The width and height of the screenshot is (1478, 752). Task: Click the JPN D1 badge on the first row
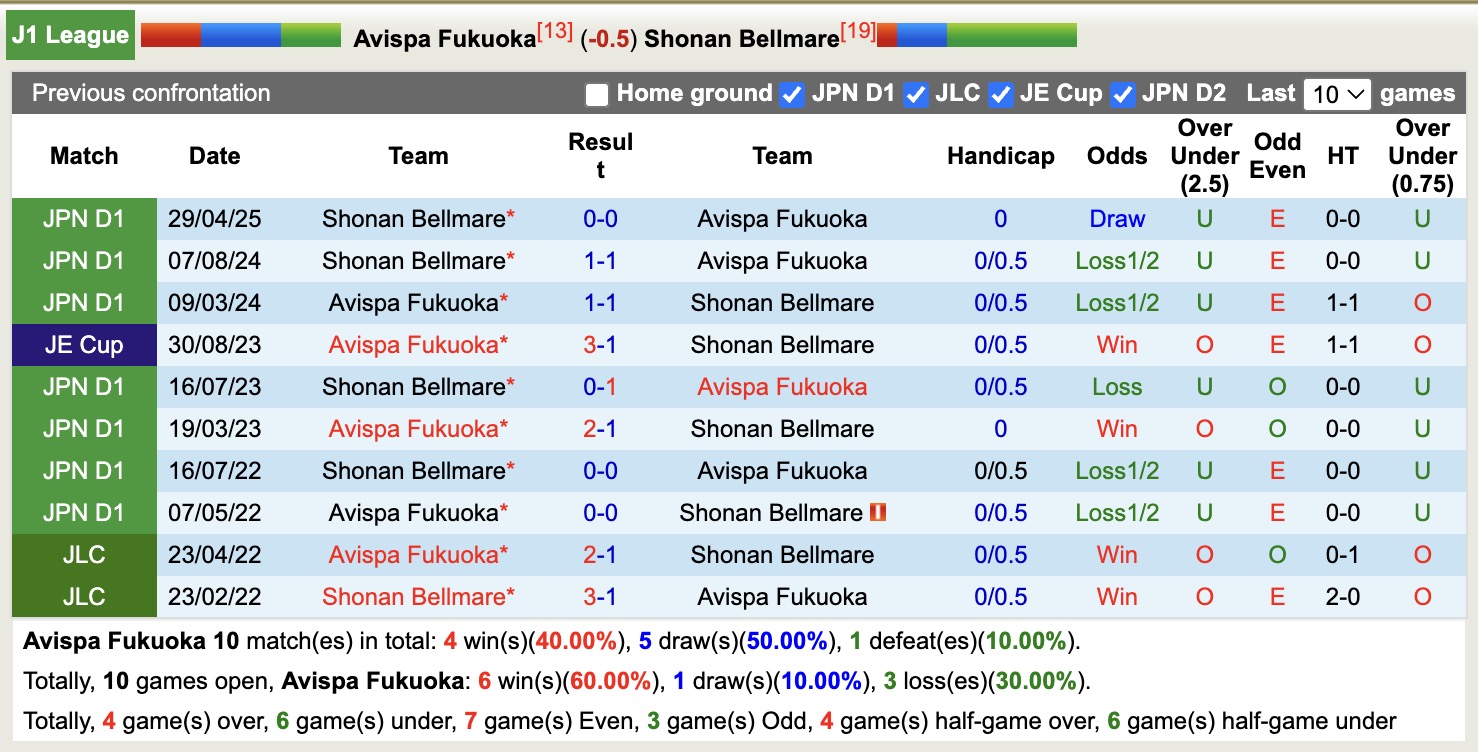tap(84, 218)
